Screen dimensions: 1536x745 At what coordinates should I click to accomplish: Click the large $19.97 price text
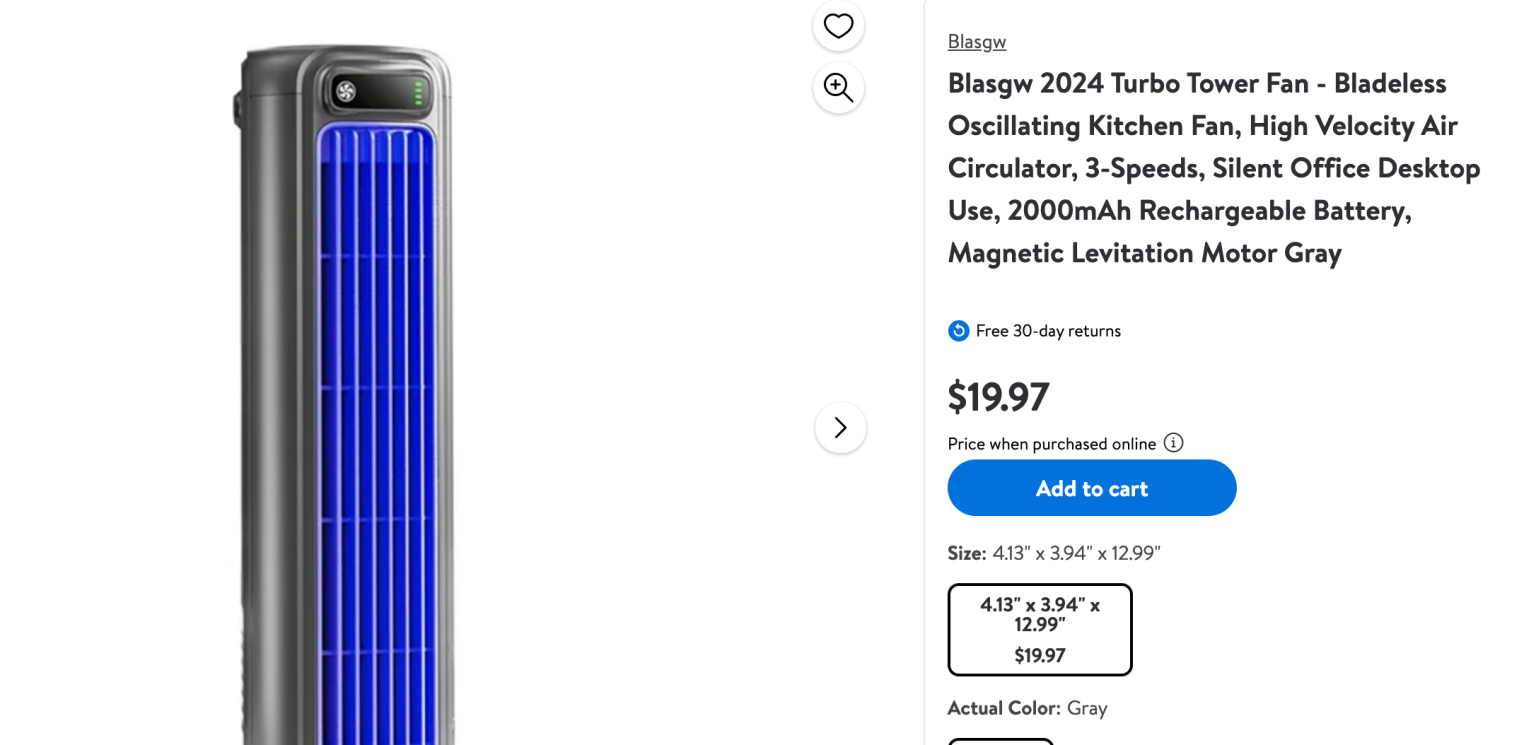click(x=998, y=397)
